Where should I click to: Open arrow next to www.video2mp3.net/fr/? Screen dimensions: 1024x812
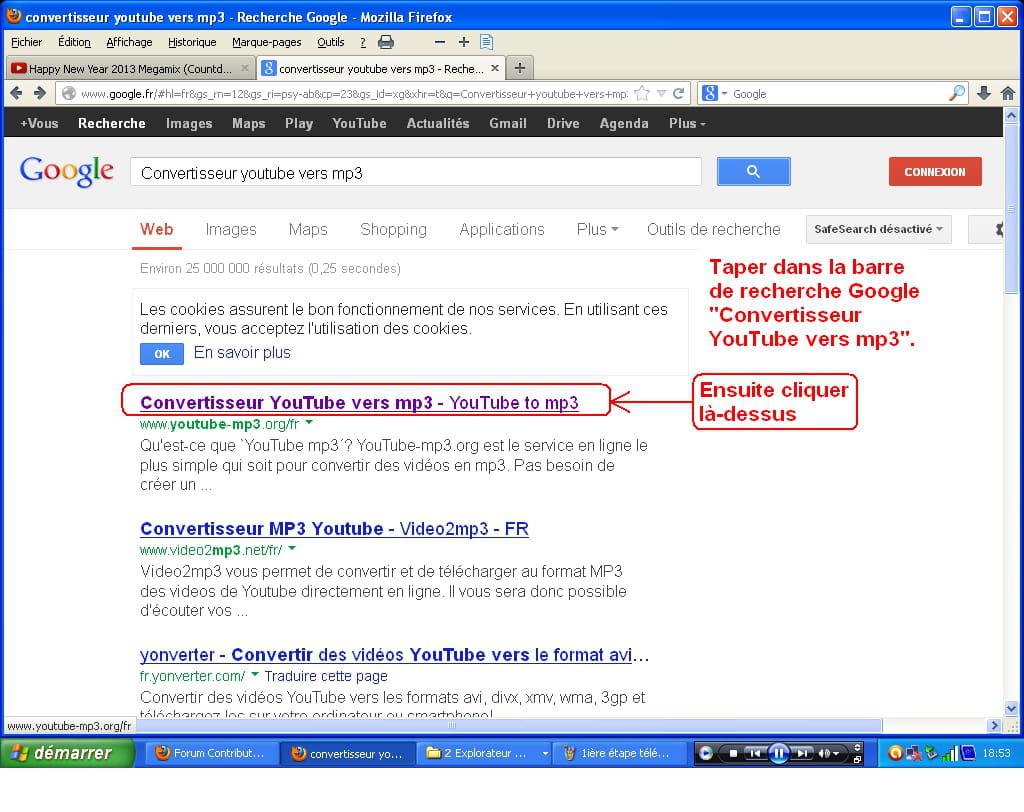[292, 549]
